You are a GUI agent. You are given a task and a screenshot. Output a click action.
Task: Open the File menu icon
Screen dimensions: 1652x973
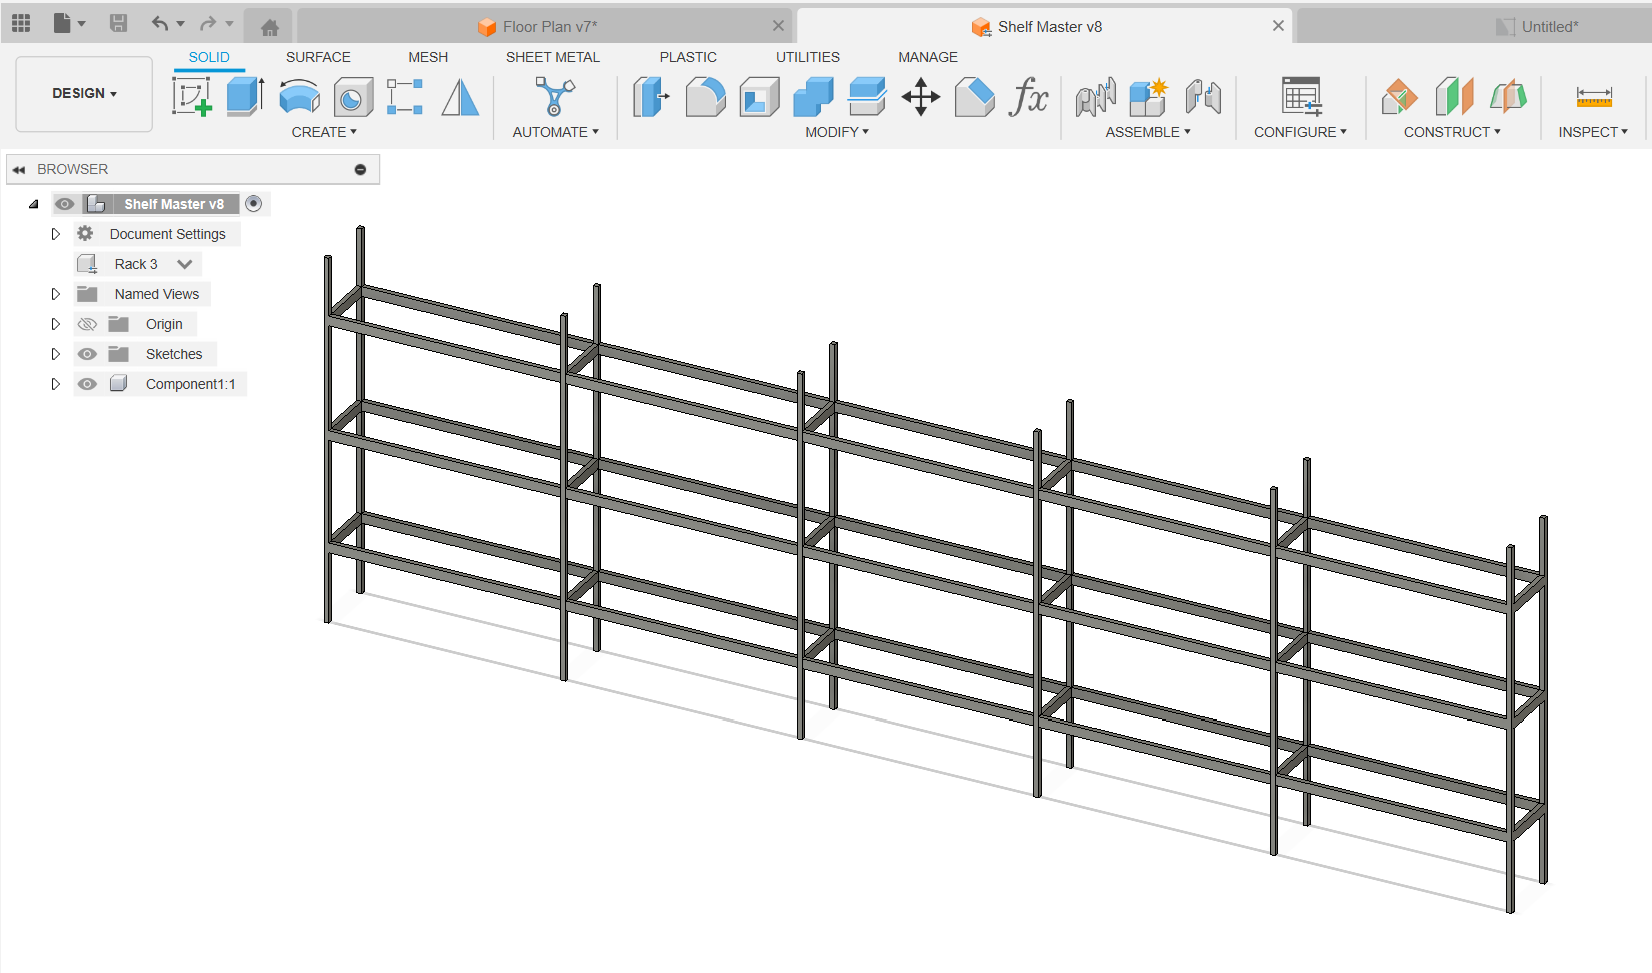point(68,23)
